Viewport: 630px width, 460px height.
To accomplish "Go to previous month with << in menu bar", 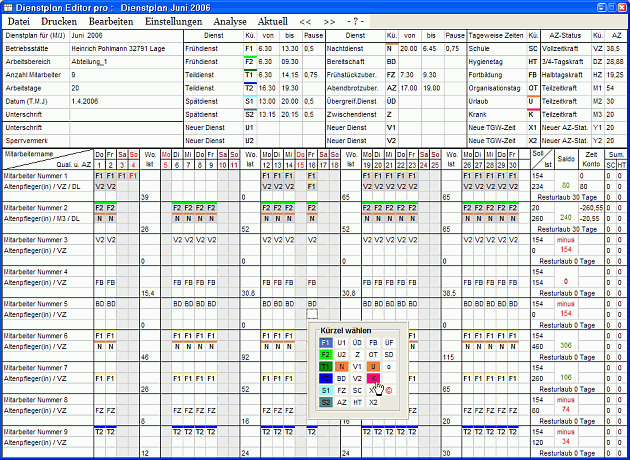I will [305, 22].
